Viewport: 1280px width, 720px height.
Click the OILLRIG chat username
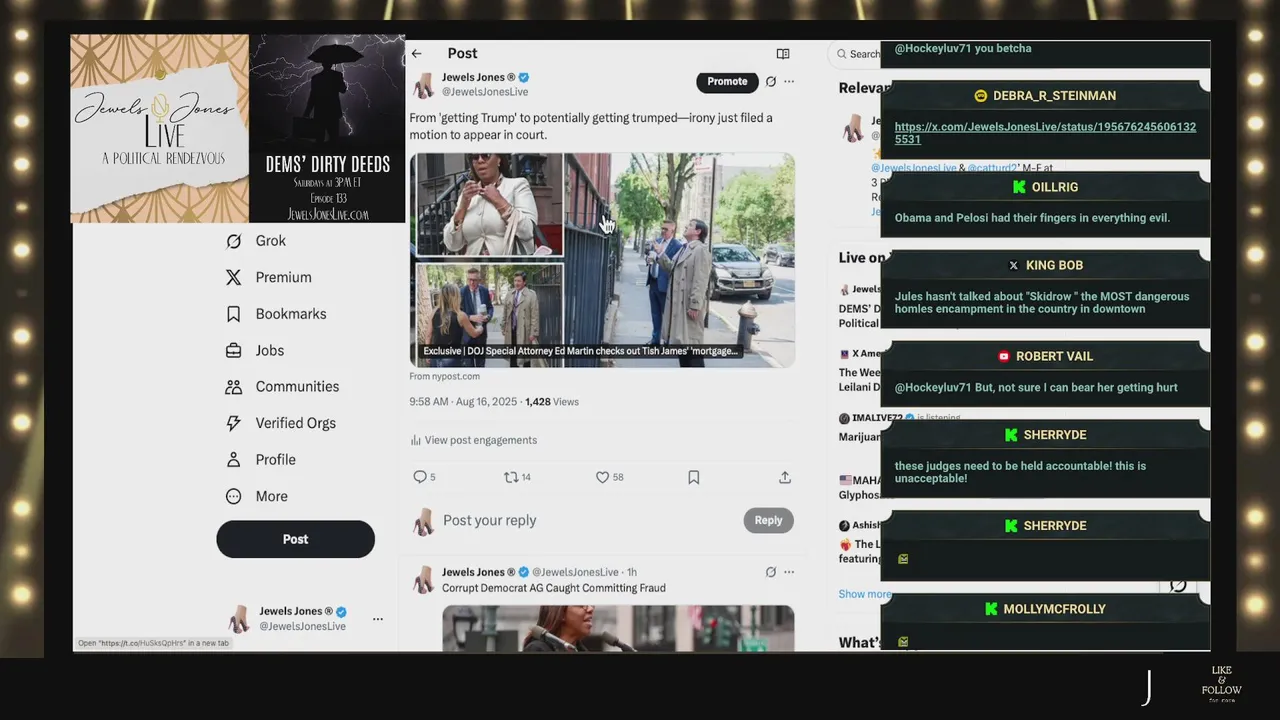point(1054,187)
